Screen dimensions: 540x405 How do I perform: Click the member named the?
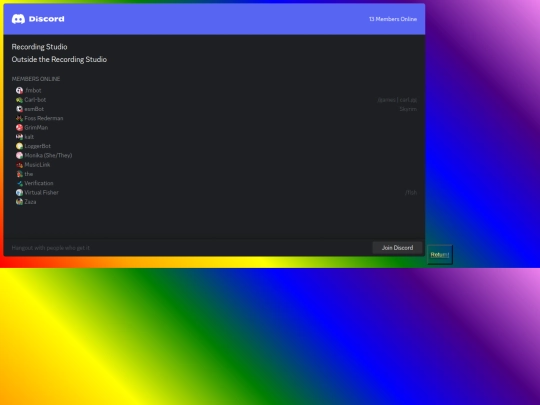pos(29,174)
